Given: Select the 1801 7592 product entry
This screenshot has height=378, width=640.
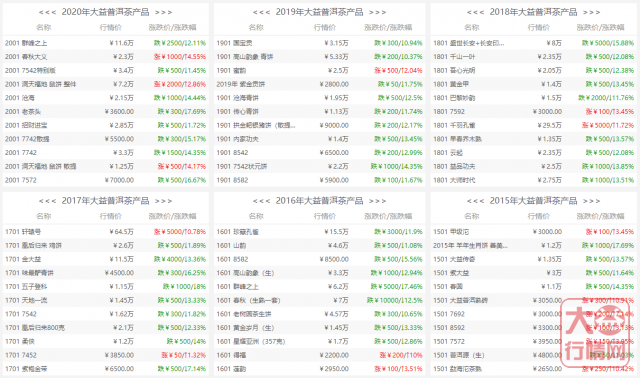Looking at the screenshot, I should 533,111.
